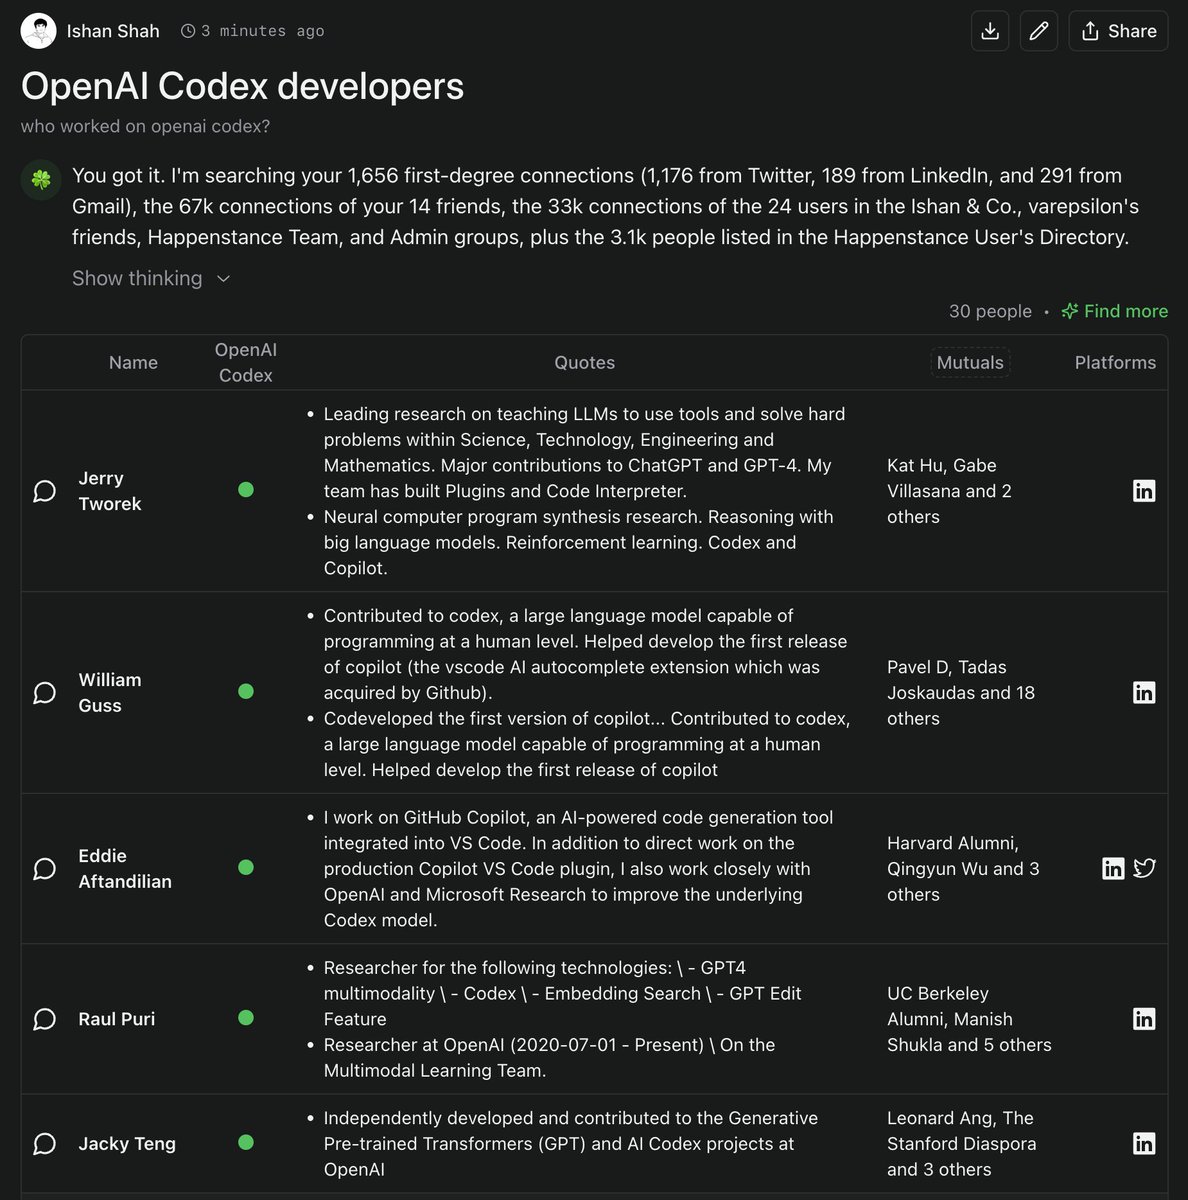Open chat bubble for Jacky Teng
This screenshot has width=1188, height=1200.
pyautogui.click(x=44, y=1144)
